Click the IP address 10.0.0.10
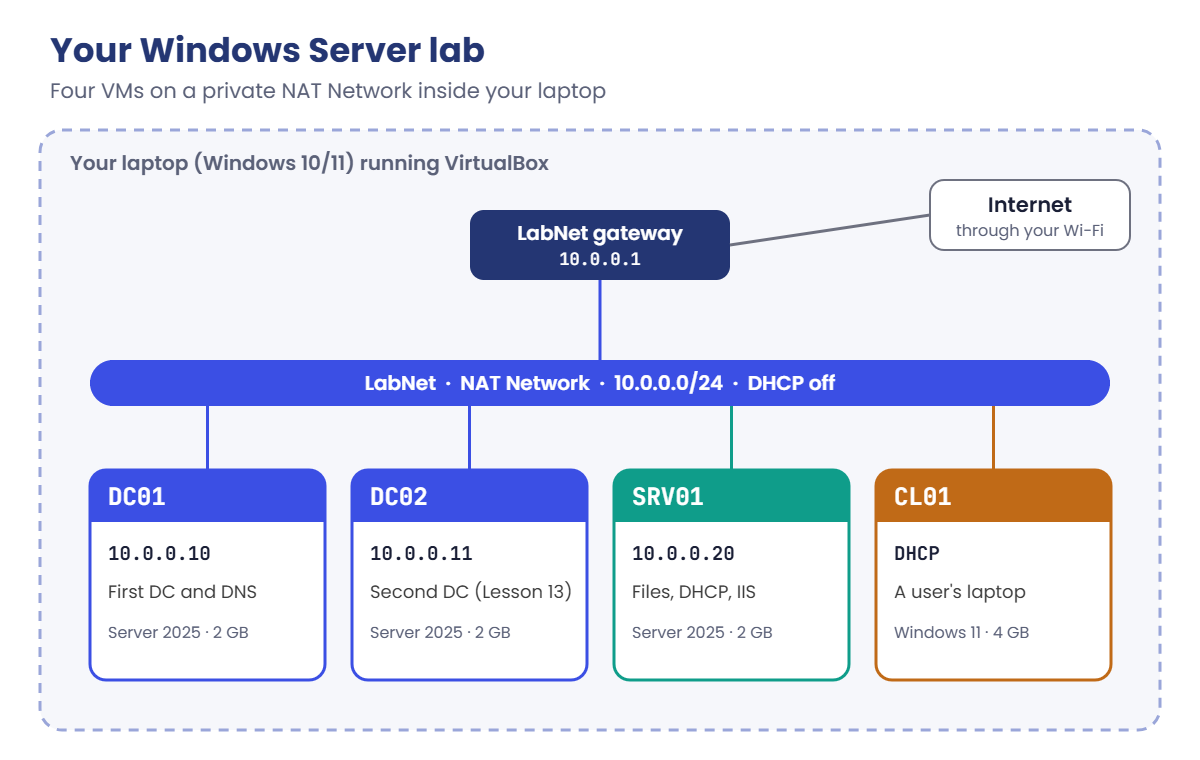The width and height of the screenshot is (1200, 760). 159,554
